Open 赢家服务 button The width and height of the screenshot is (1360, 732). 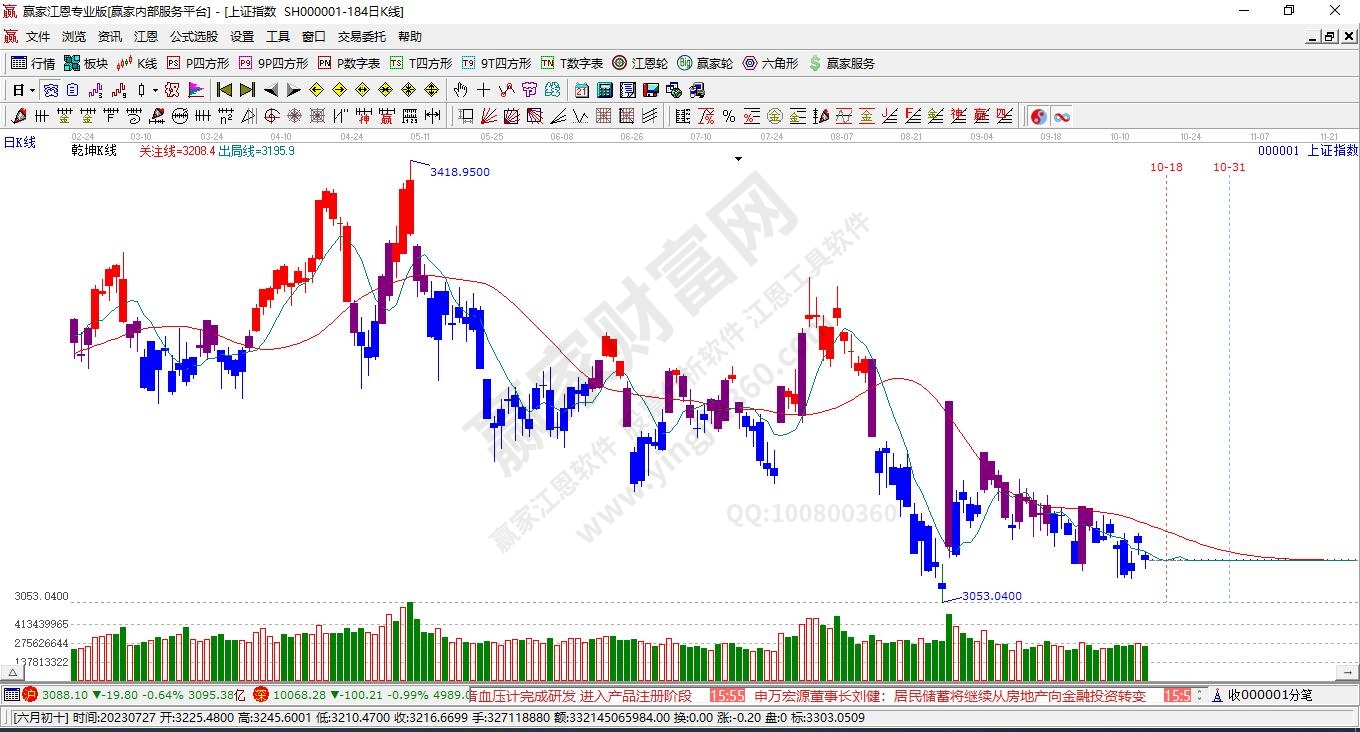click(842, 63)
